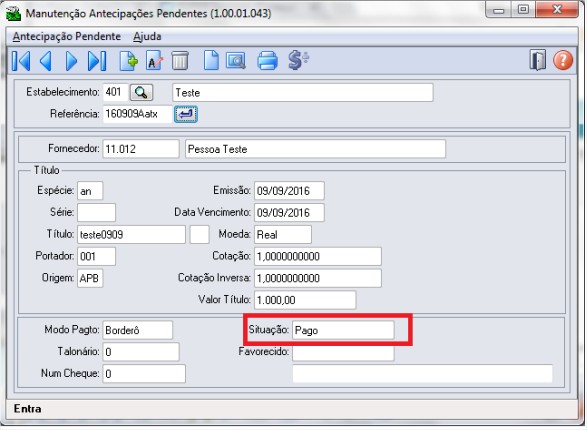The height and width of the screenshot is (430, 587).
Task: Confirm Referência with blue return button
Action: pos(186,114)
